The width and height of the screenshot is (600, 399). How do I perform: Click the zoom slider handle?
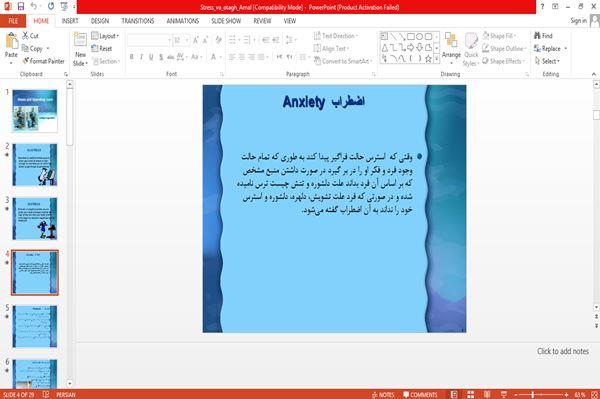pyautogui.click(x=532, y=394)
